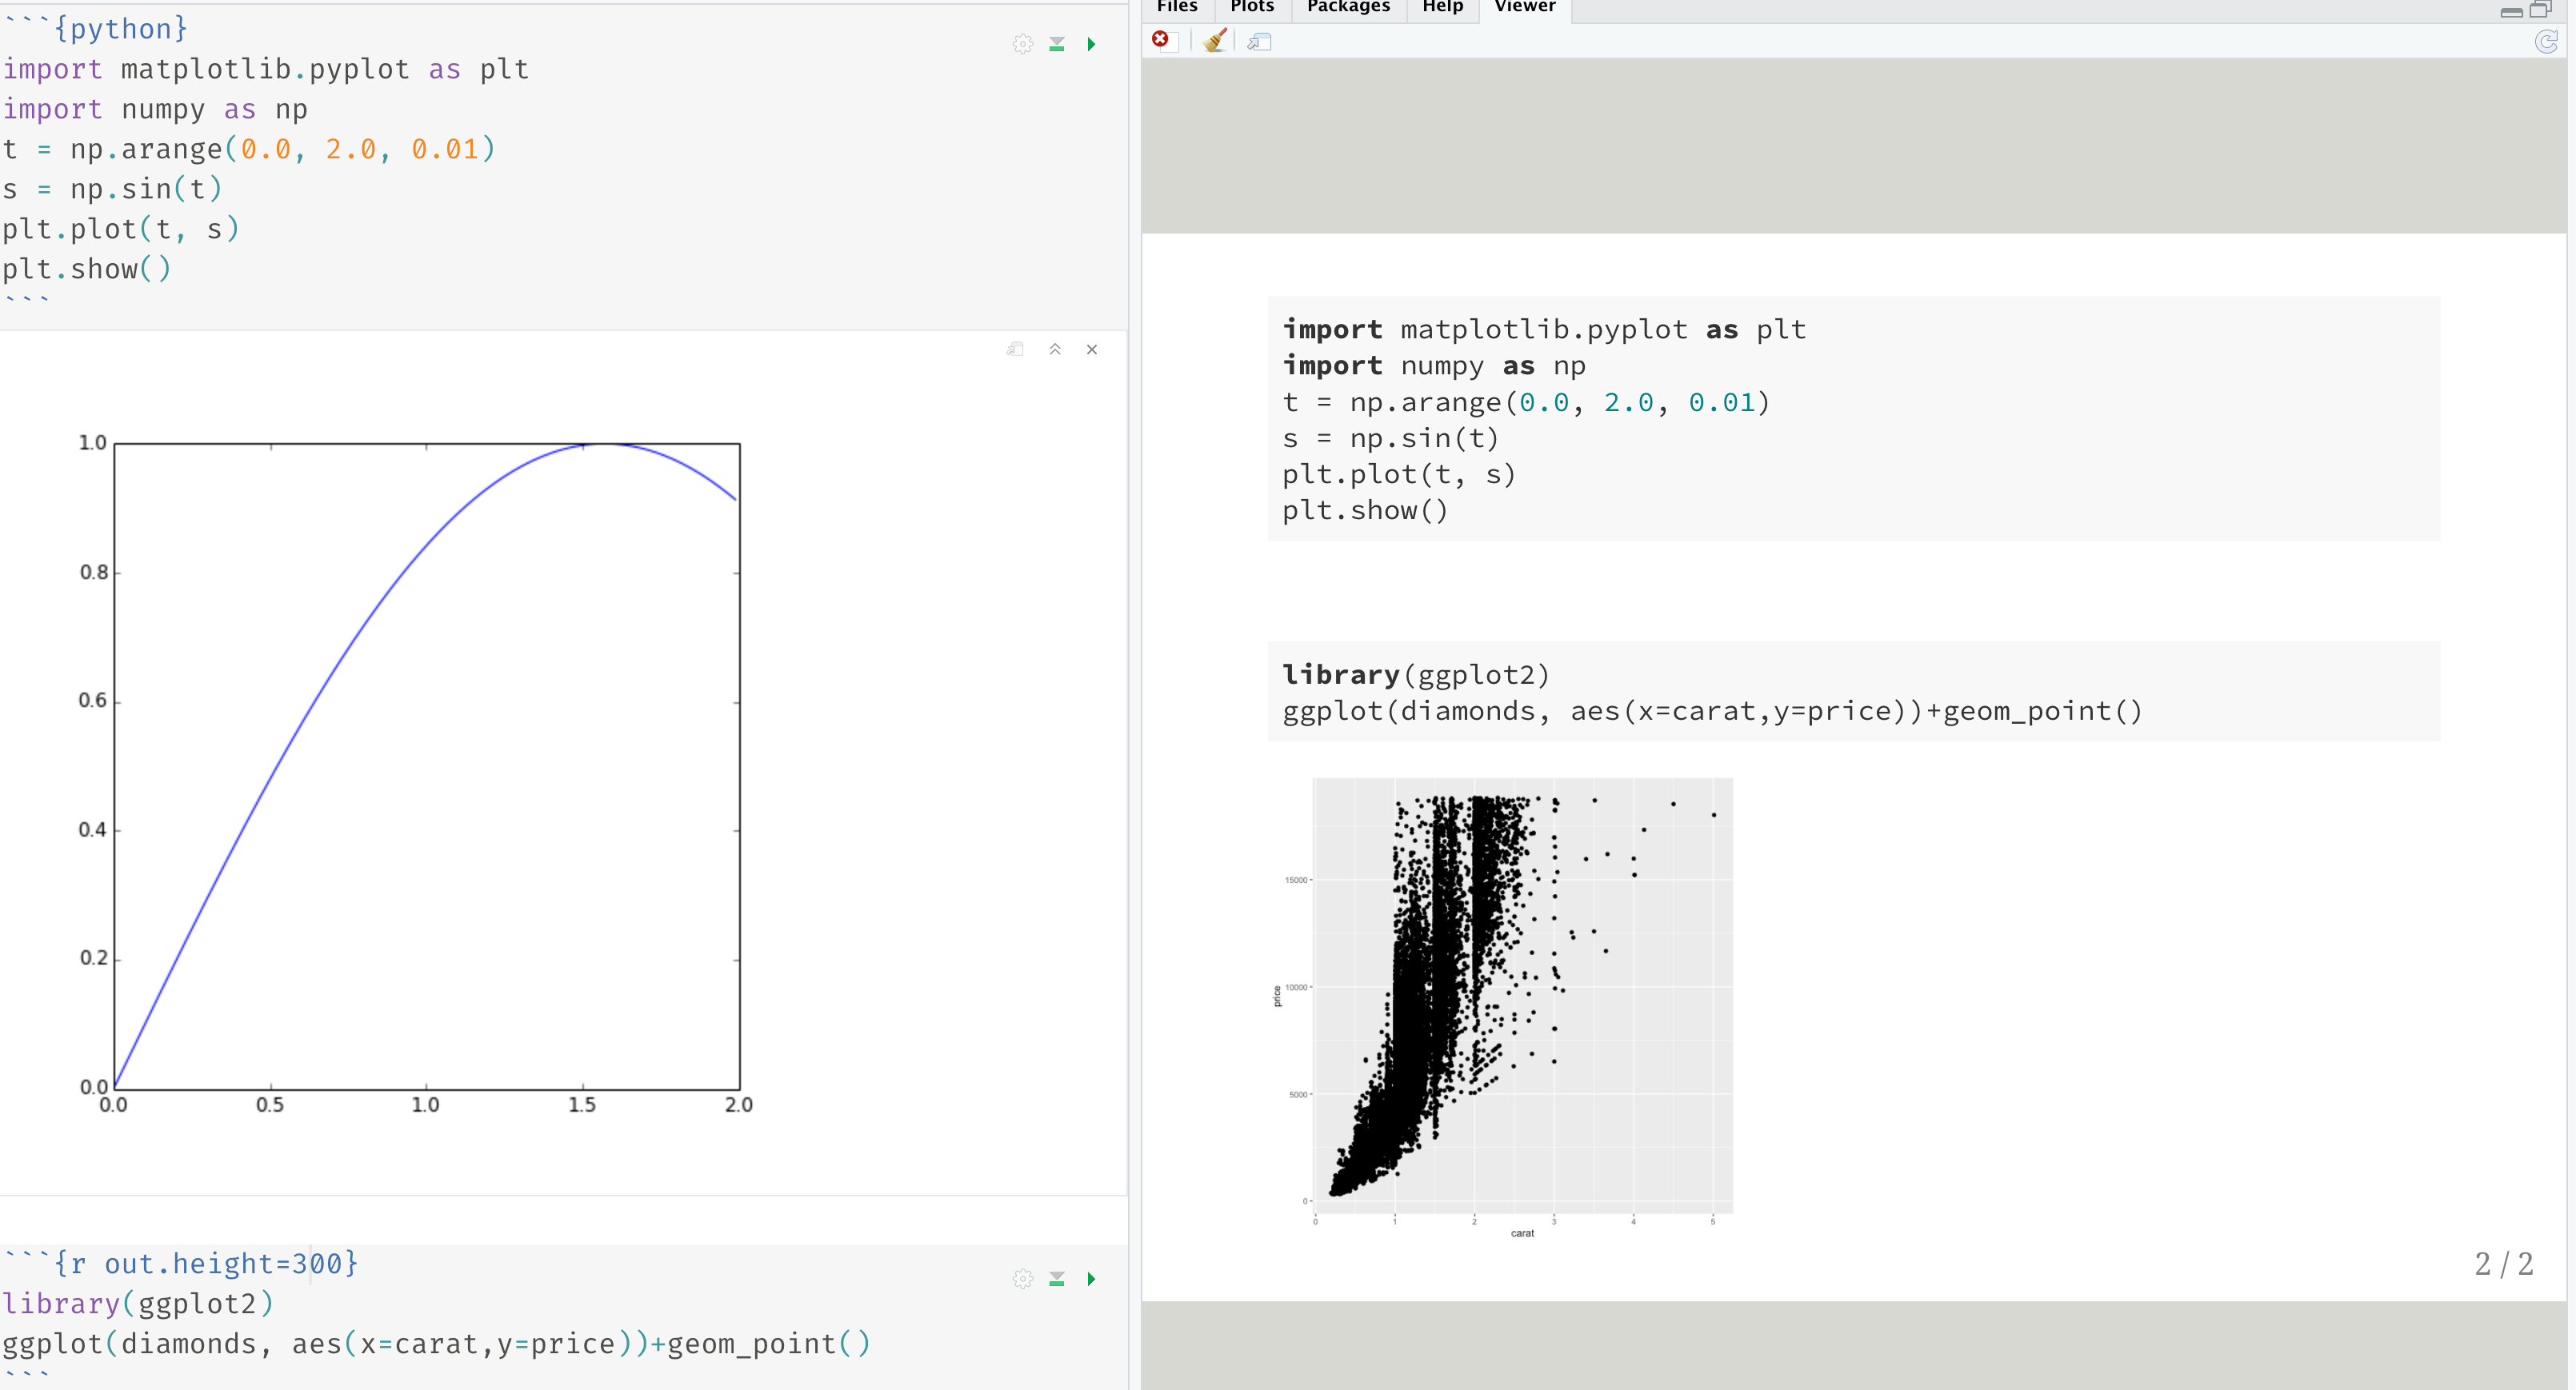The width and height of the screenshot is (2576, 1390).
Task: Click the 'carat' axis label on scatter plot
Action: coord(1522,1233)
